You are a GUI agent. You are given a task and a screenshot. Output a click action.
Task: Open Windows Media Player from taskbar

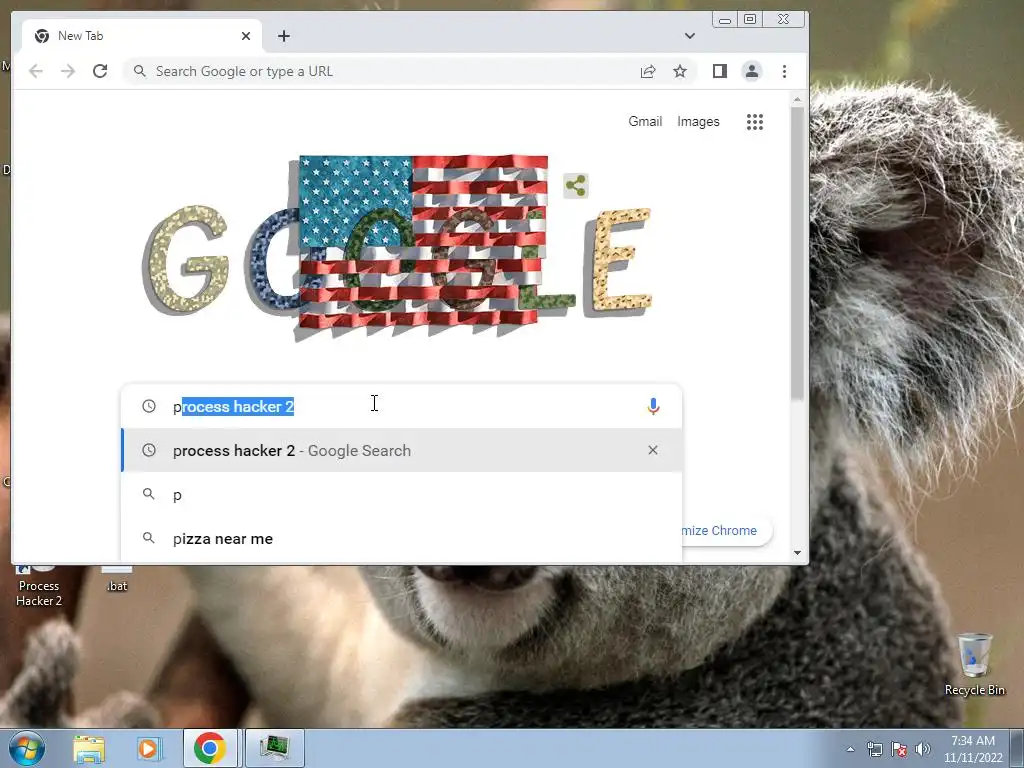[149, 748]
